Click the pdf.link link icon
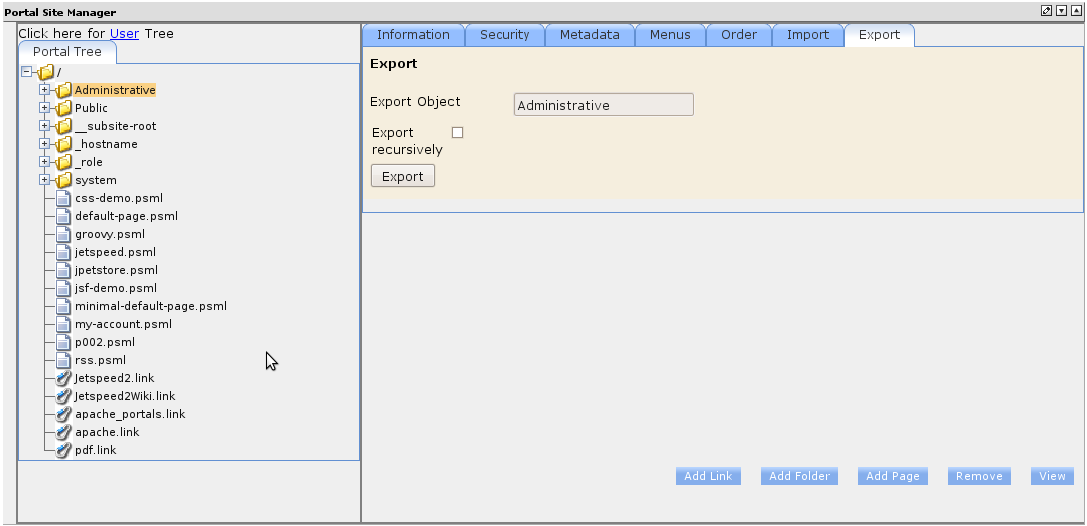1087x526 pixels. [x=64, y=450]
